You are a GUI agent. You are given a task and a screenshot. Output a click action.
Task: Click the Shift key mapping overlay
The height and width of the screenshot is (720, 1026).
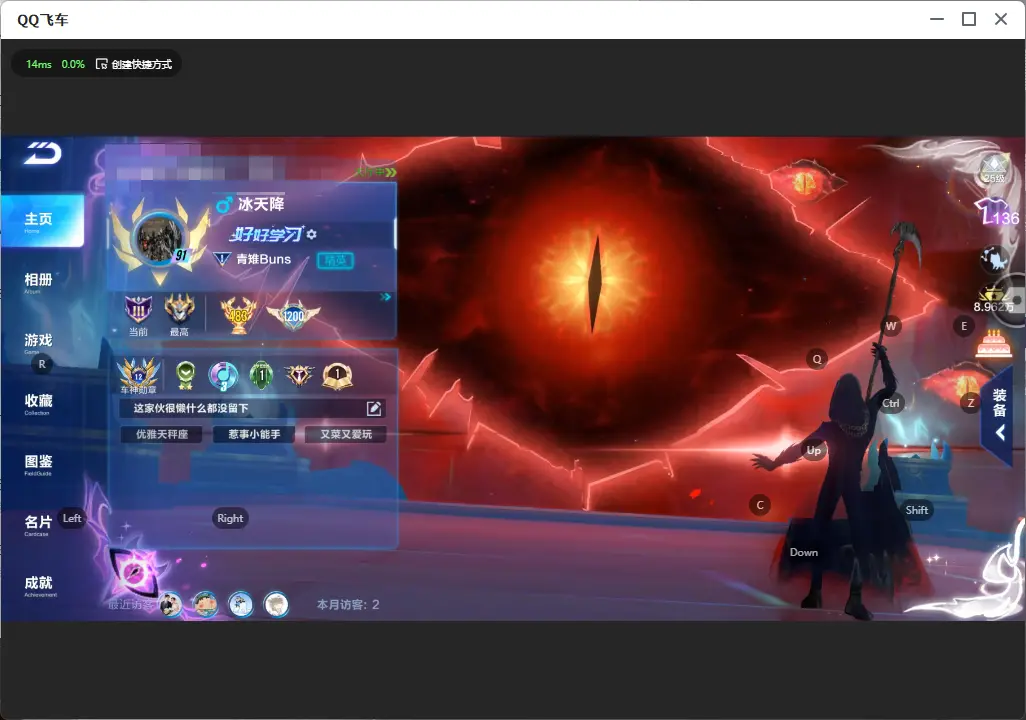(917, 510)
